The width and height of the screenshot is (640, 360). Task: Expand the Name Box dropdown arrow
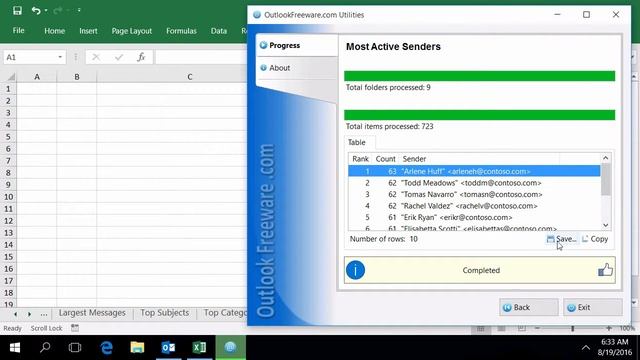tap(60, 57)
